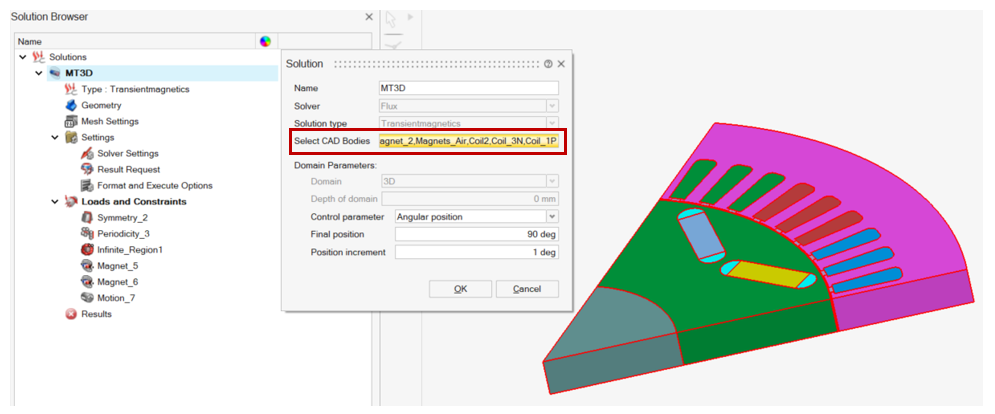Click the Infinite_Region1 icon
This screenshot has width=995, height=414.
87,249
